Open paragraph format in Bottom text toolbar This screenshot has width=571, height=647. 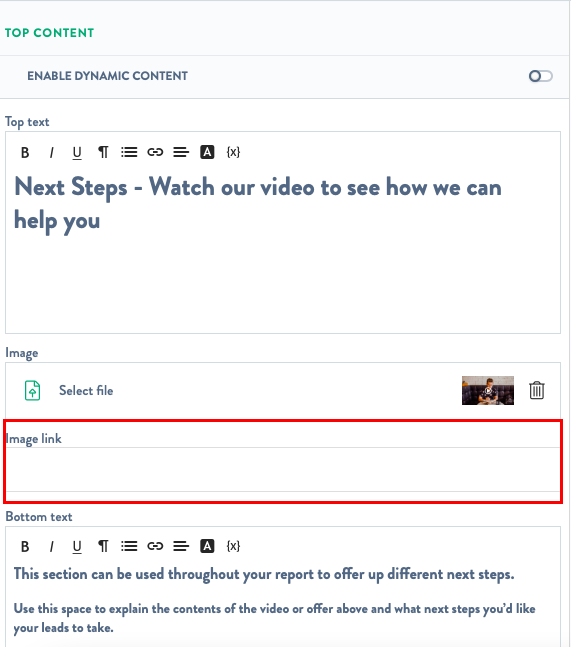click(x=103, y=546)
